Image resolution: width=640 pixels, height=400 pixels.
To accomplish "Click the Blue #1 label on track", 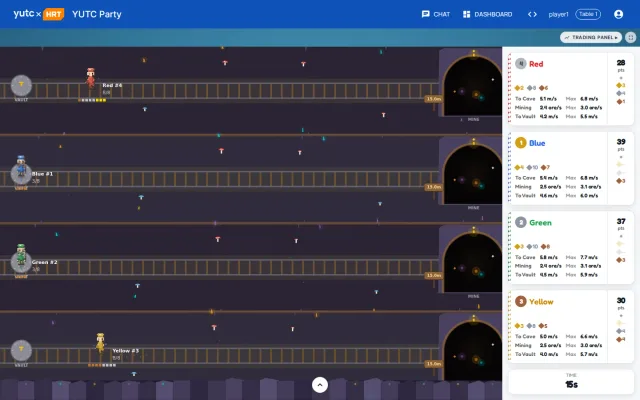I will coord(42,174).
